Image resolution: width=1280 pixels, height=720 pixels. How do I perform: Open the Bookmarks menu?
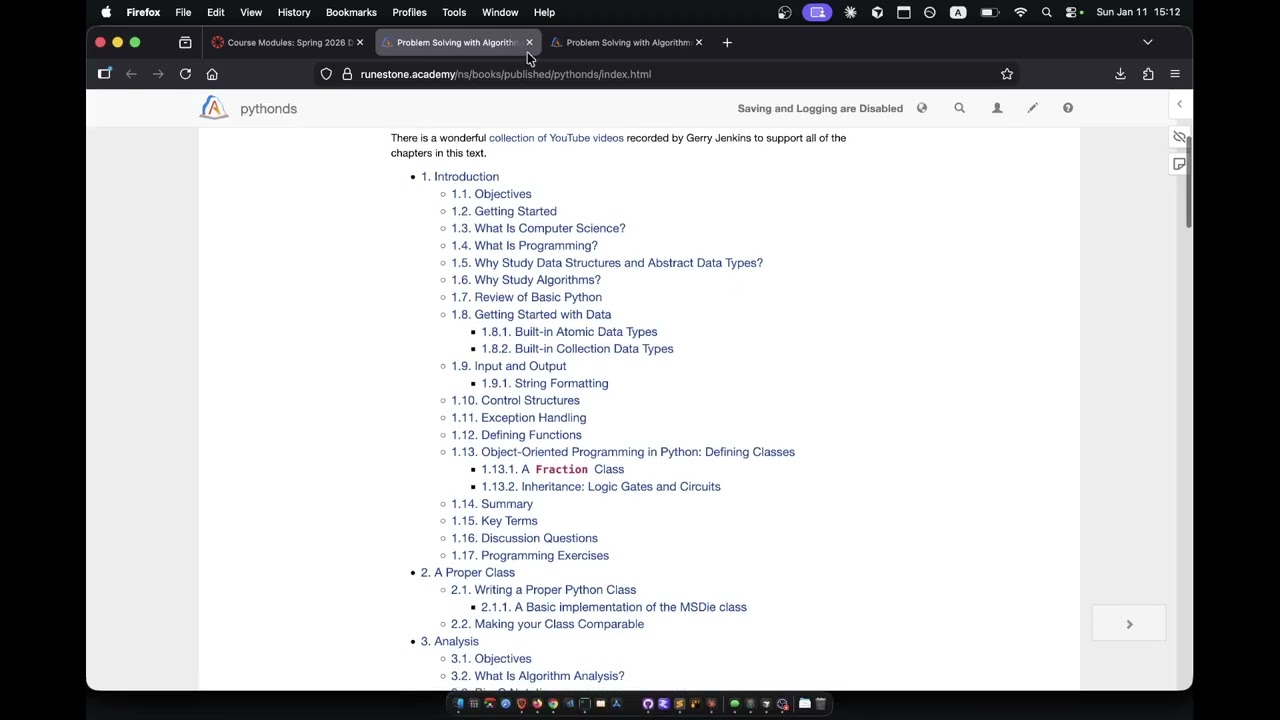coord(351,12)
